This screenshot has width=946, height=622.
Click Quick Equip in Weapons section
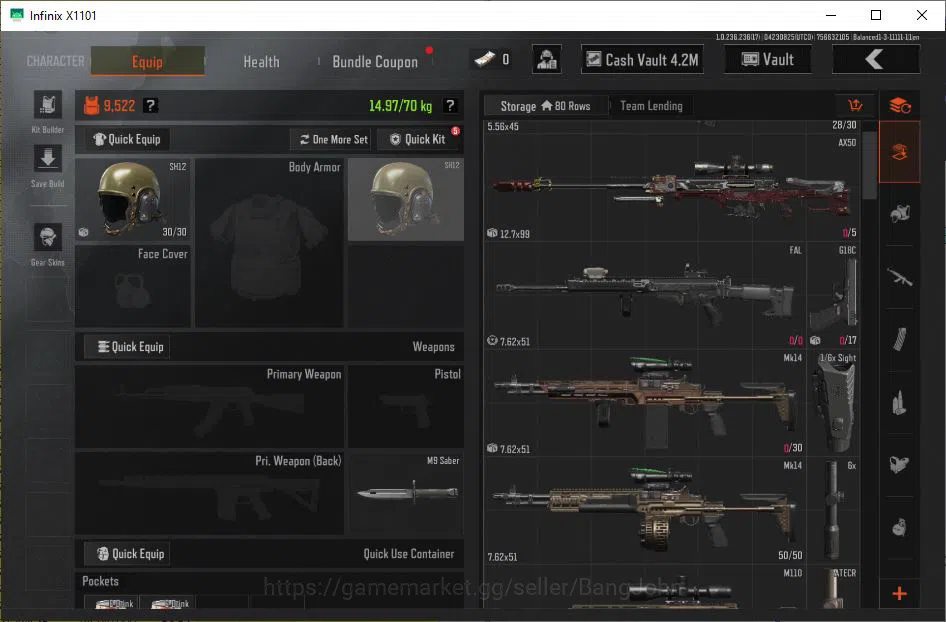(127, 347)
